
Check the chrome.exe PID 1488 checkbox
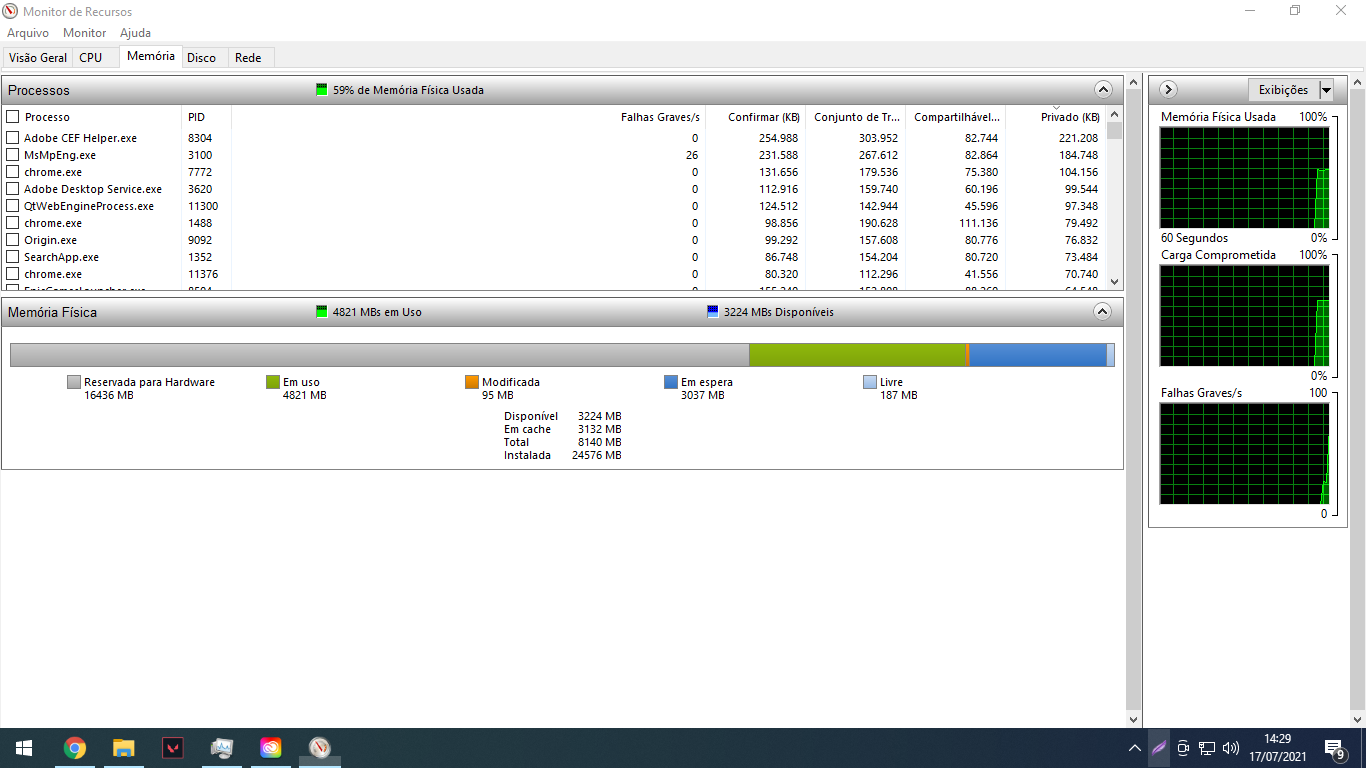tap(13, 223)
